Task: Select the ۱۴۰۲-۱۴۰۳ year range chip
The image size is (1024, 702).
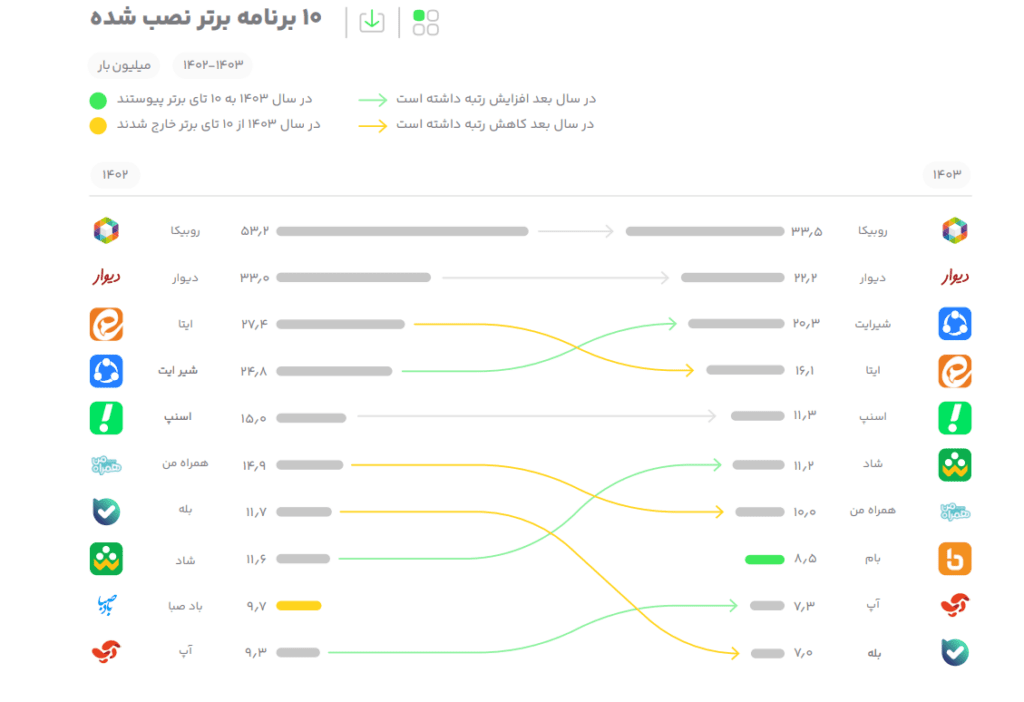Action: [213, 65]
